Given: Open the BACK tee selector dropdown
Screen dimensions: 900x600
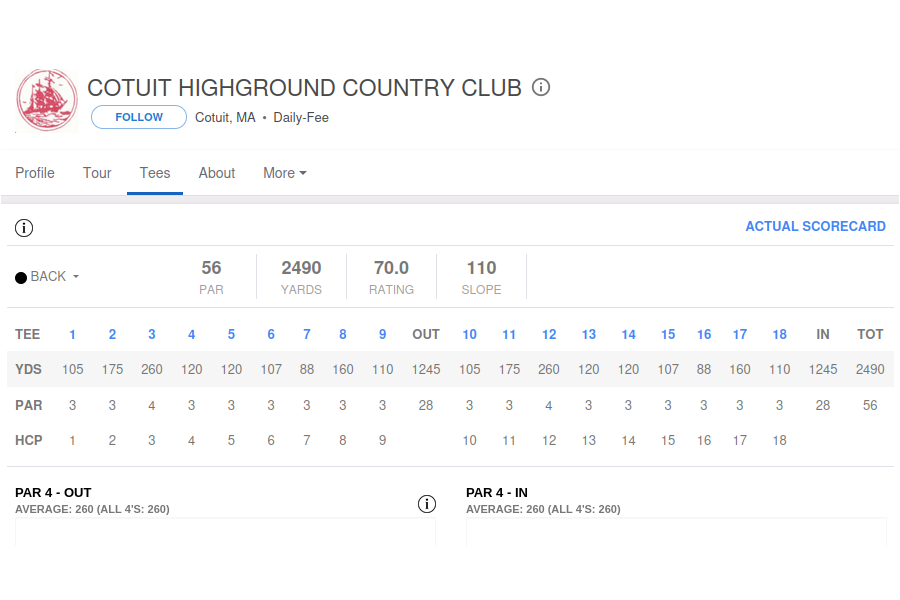Looking at the screenshot, I should pyautogui.click(x=55, y=277).
